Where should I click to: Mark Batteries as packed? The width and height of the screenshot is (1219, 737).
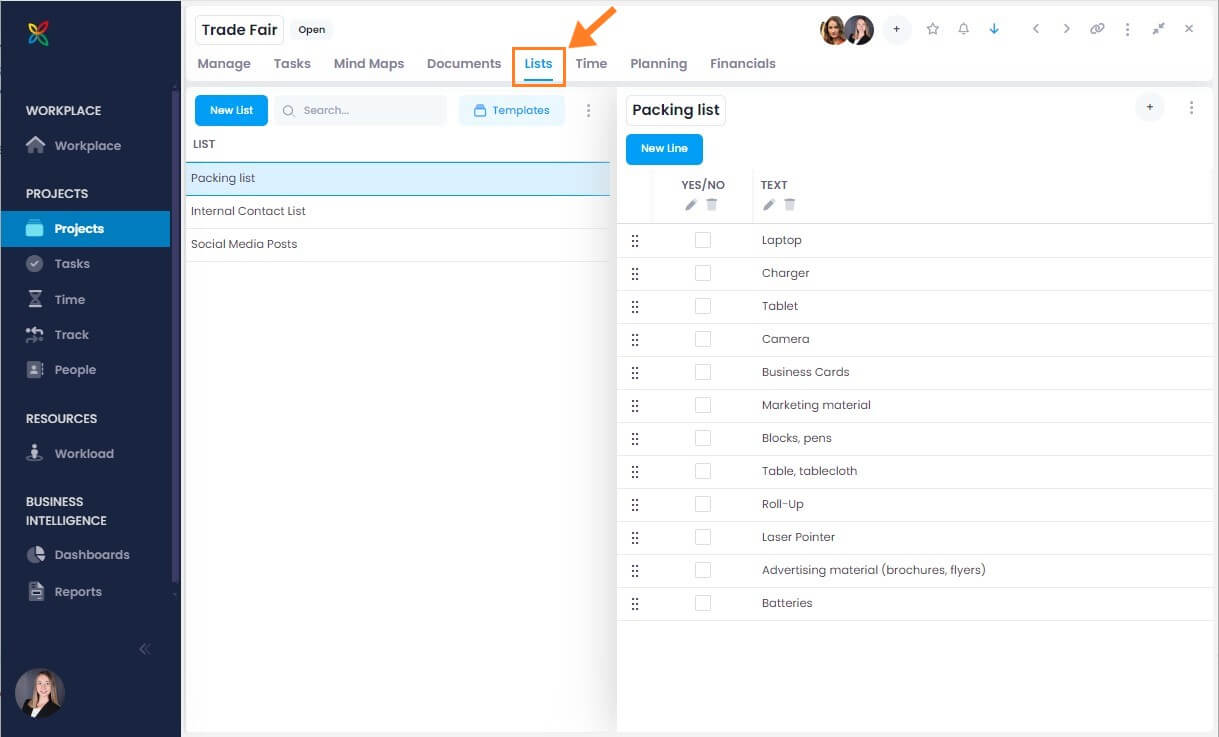pos(703,603)
